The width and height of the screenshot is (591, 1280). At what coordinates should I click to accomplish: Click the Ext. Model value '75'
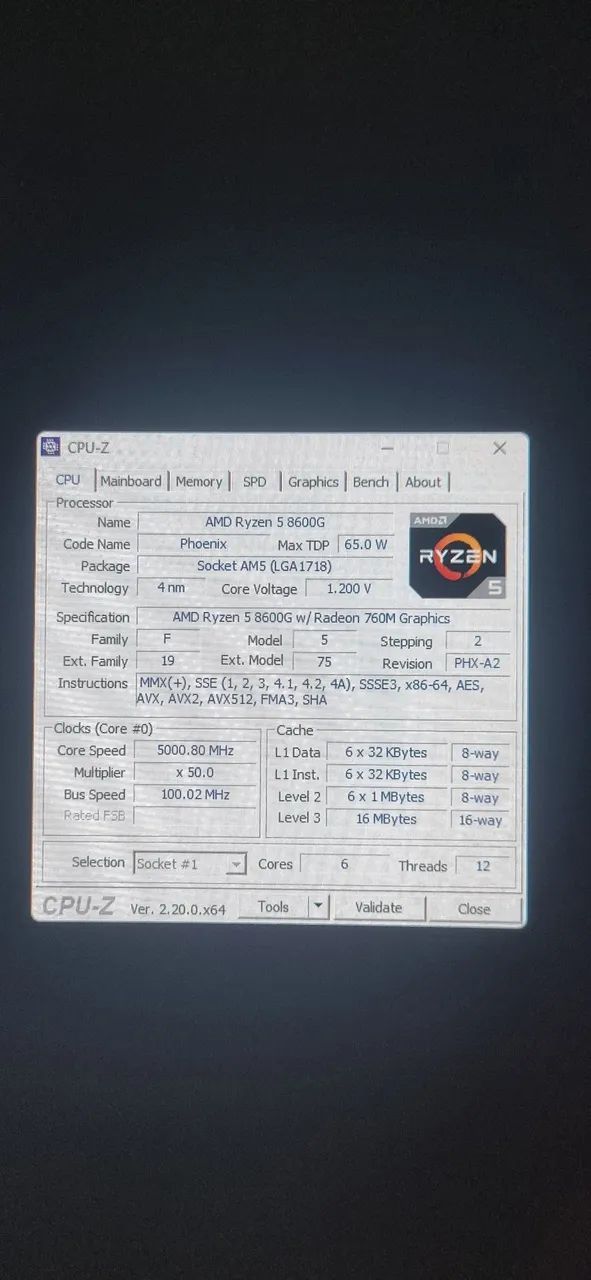pos(324,661)
